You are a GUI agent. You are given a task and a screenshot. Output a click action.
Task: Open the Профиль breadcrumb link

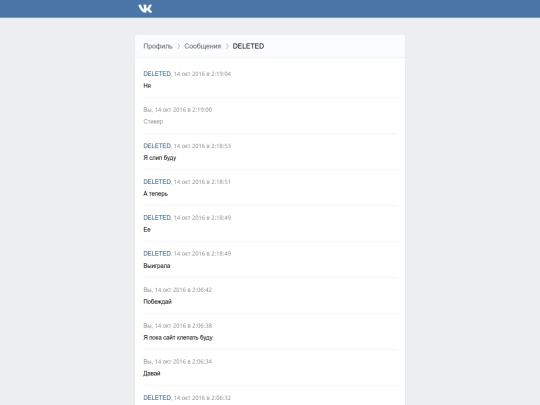(158, 46)
